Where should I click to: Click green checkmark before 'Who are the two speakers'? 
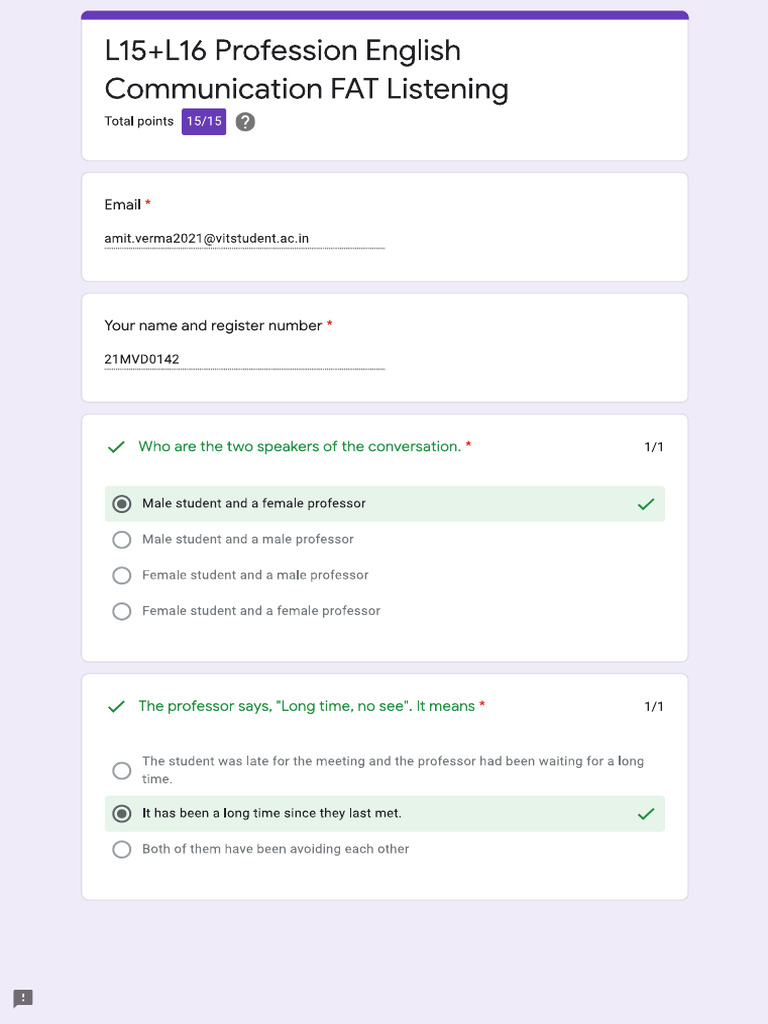(116, 447)
